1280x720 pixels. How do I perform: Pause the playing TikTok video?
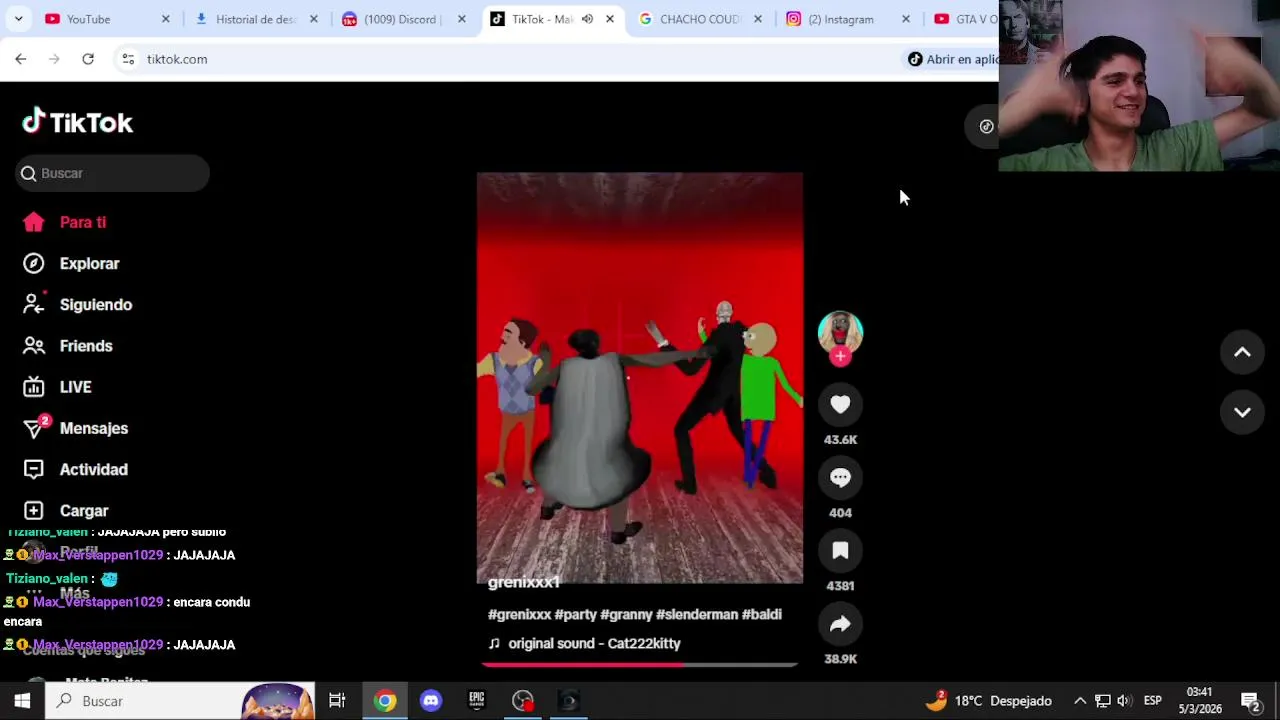(639, 378)
